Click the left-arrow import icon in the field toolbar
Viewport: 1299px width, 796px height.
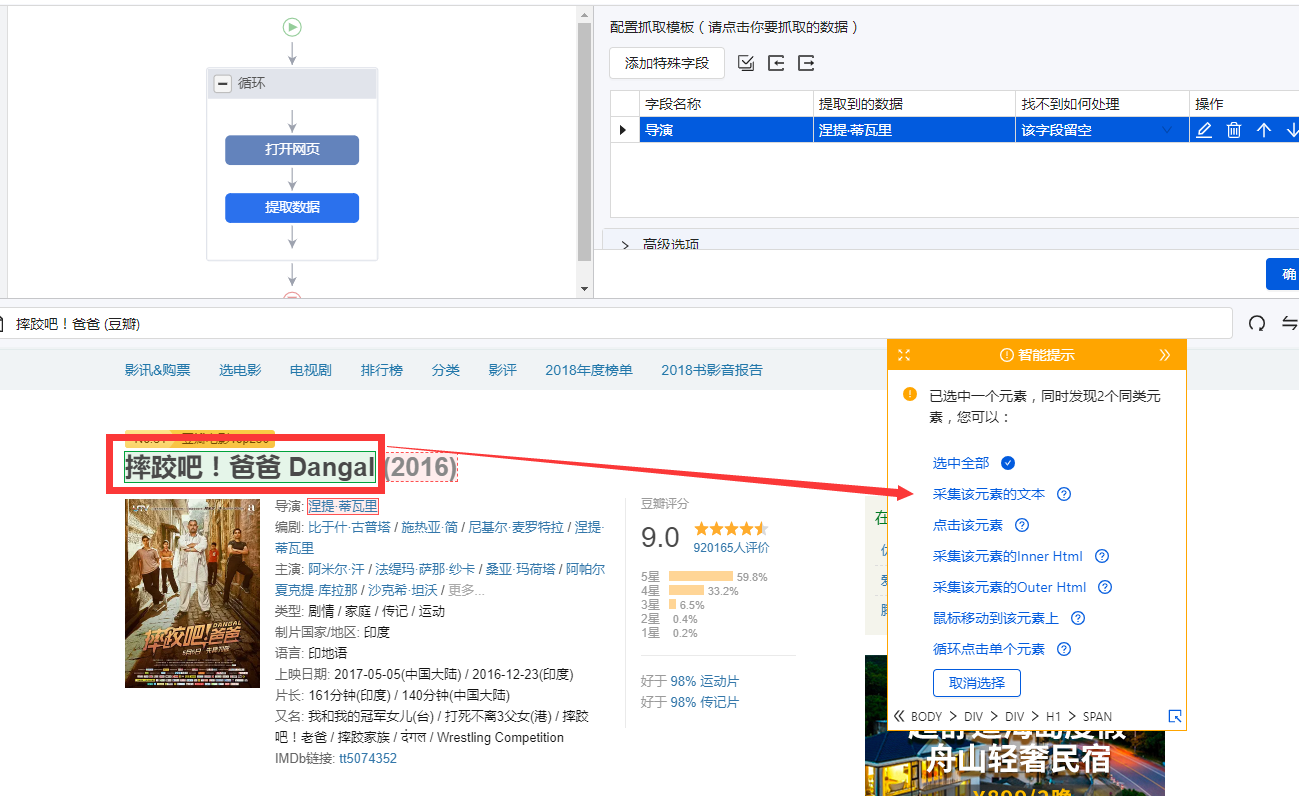pyautogui.click(x=776, y=63)
